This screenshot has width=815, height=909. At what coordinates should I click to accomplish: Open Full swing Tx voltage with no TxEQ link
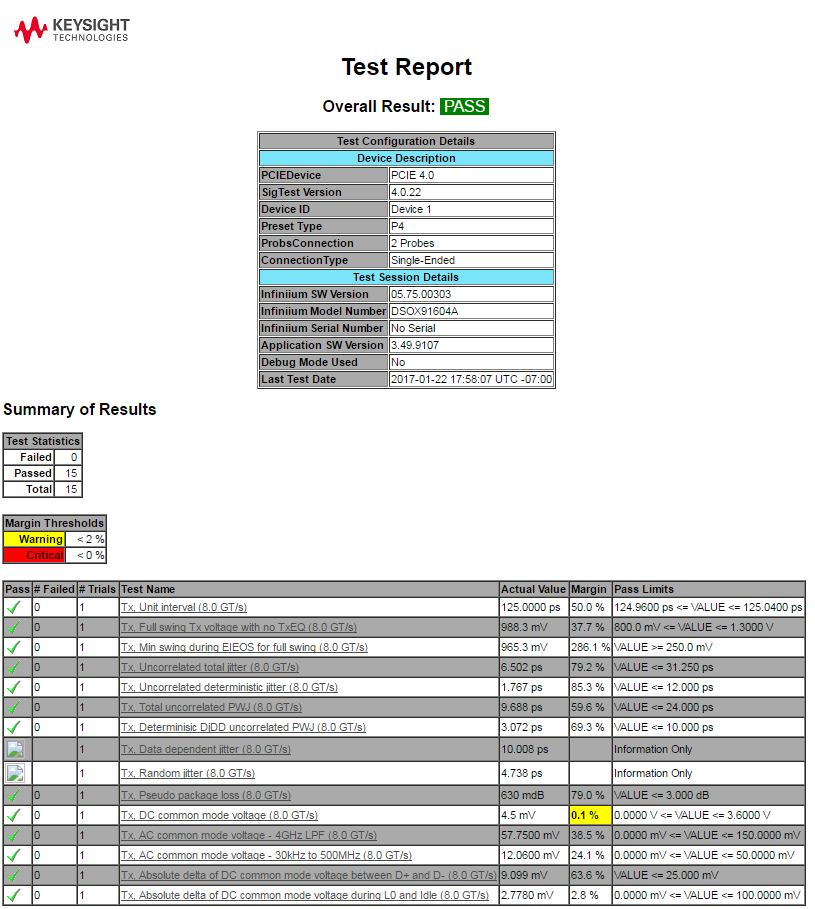[238, 627]
